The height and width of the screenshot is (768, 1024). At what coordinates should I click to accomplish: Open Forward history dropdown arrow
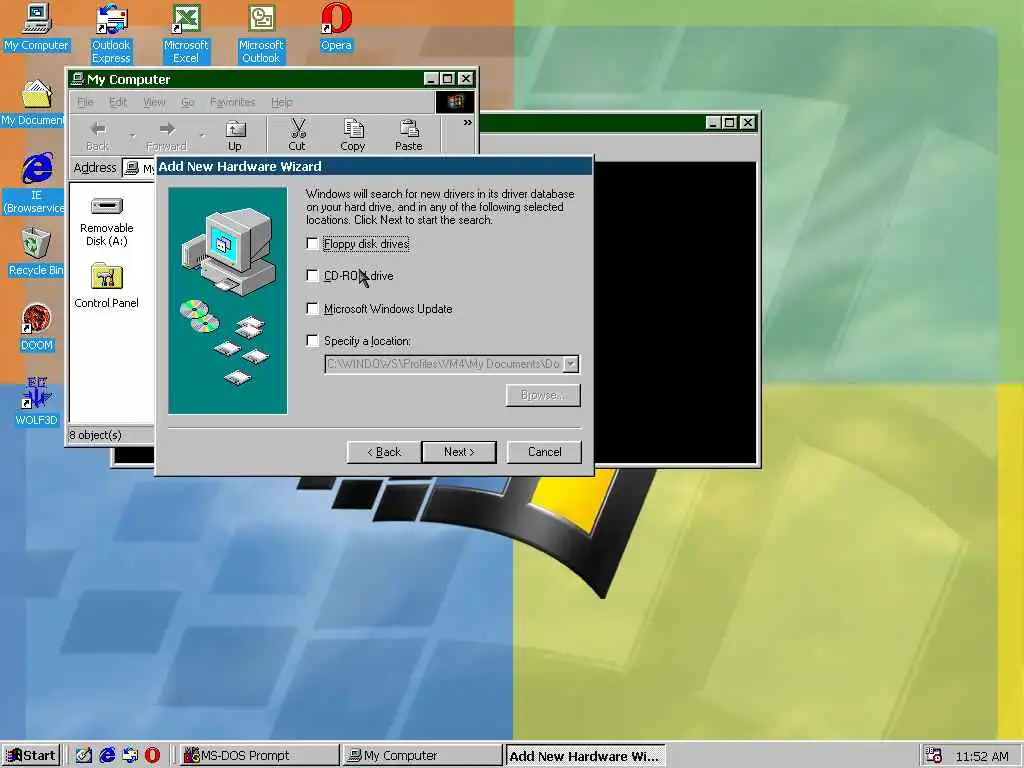tap(202, 136)
